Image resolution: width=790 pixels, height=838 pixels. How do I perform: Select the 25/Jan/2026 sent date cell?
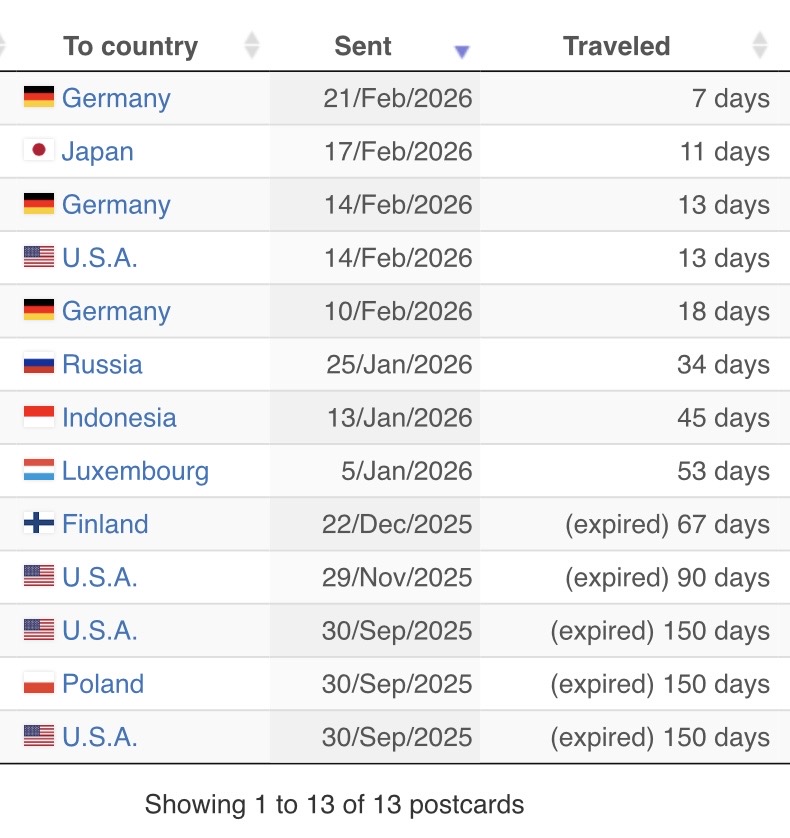399,365
